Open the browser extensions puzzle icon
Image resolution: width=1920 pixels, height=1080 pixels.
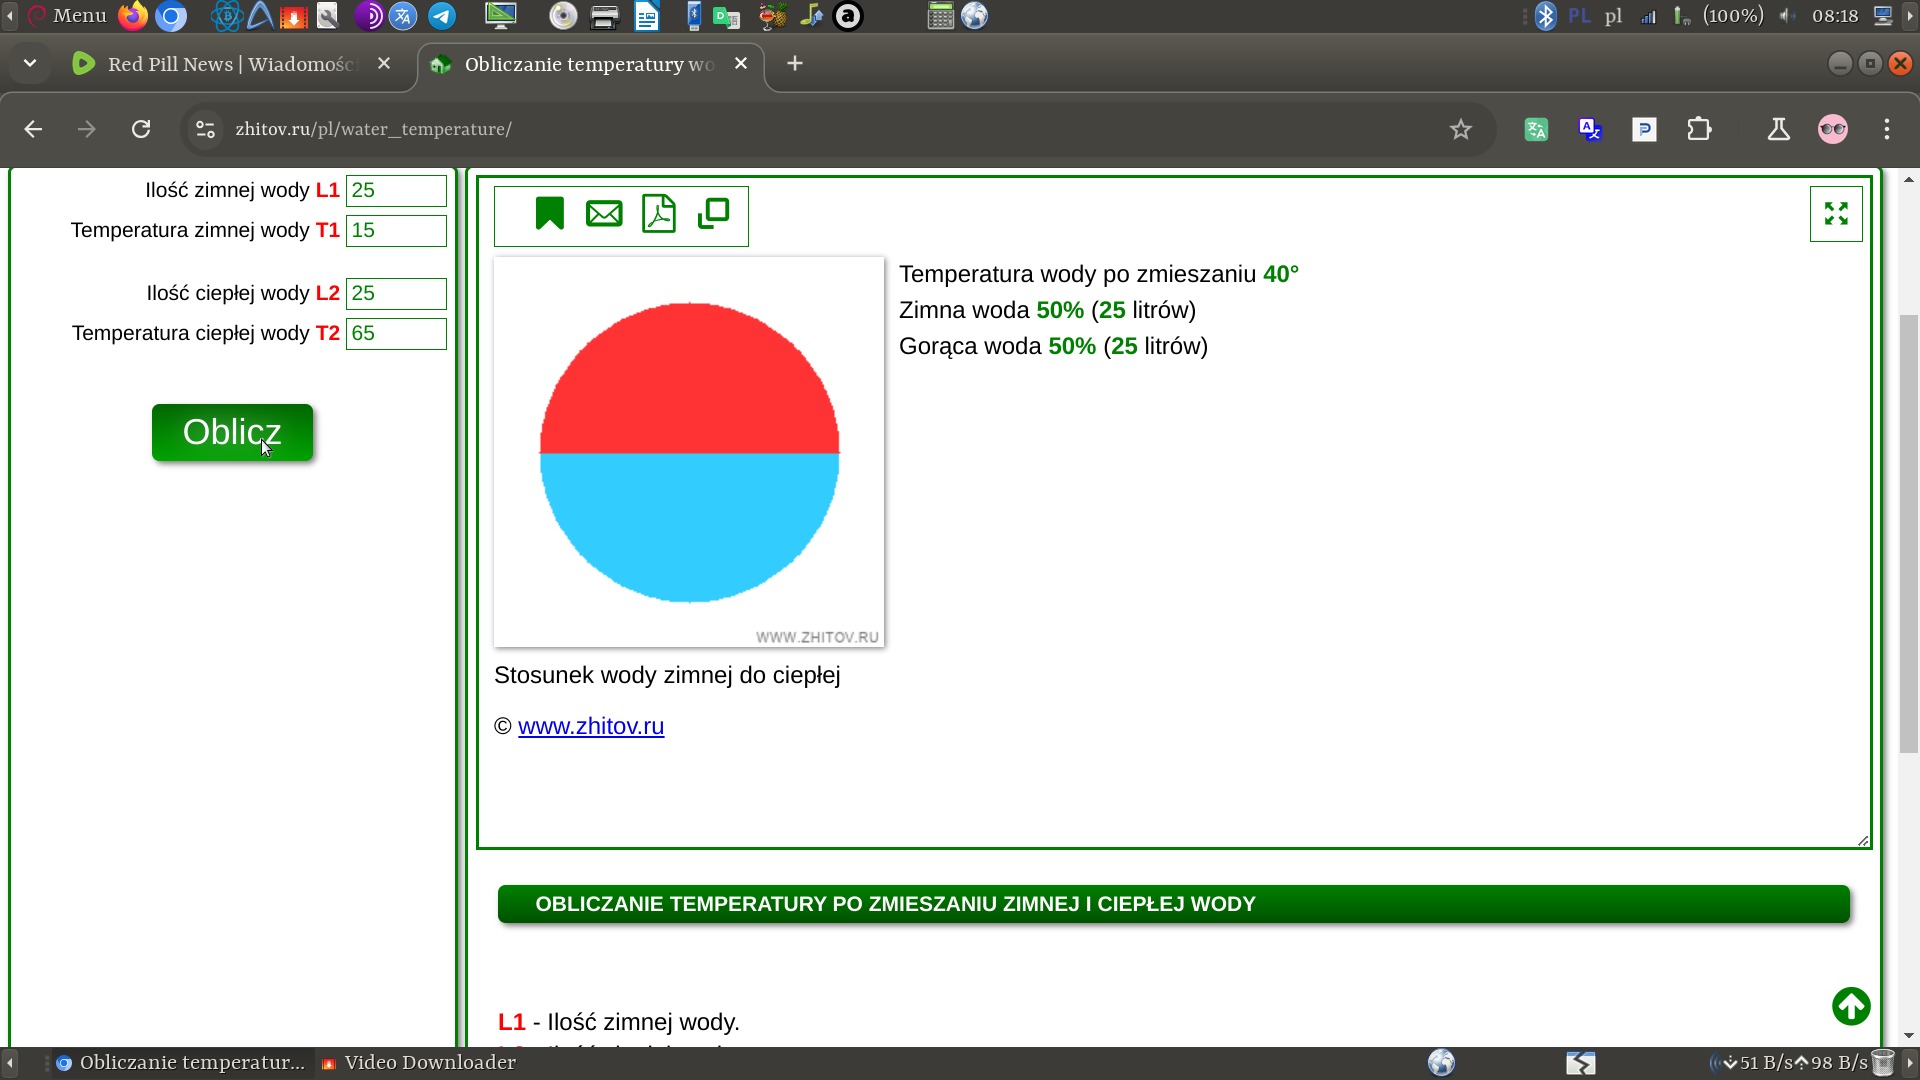click(x=1699, y=129)
